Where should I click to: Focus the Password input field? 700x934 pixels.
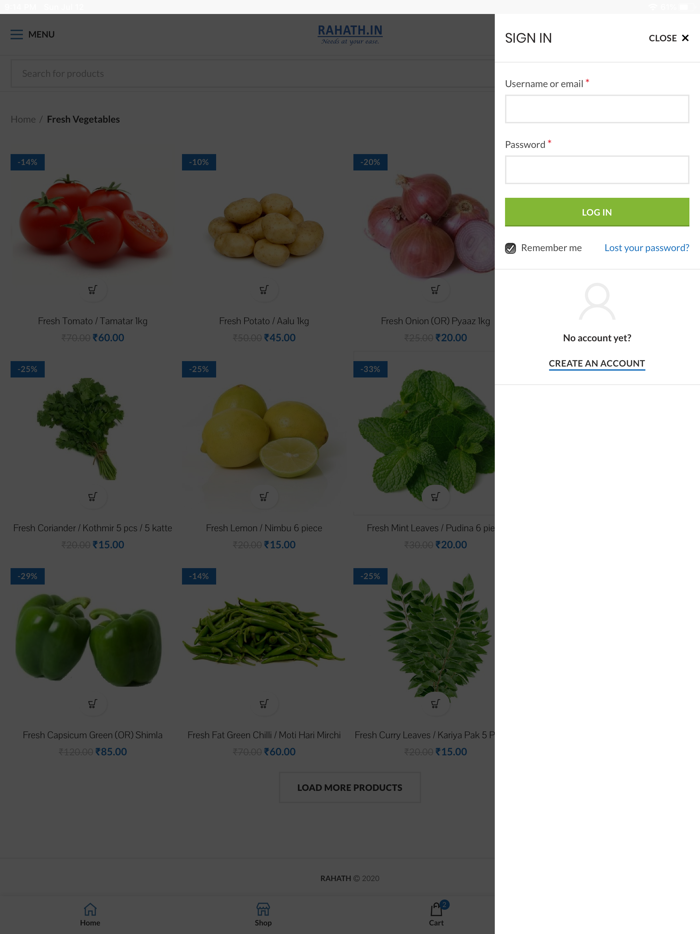[597, 170]
